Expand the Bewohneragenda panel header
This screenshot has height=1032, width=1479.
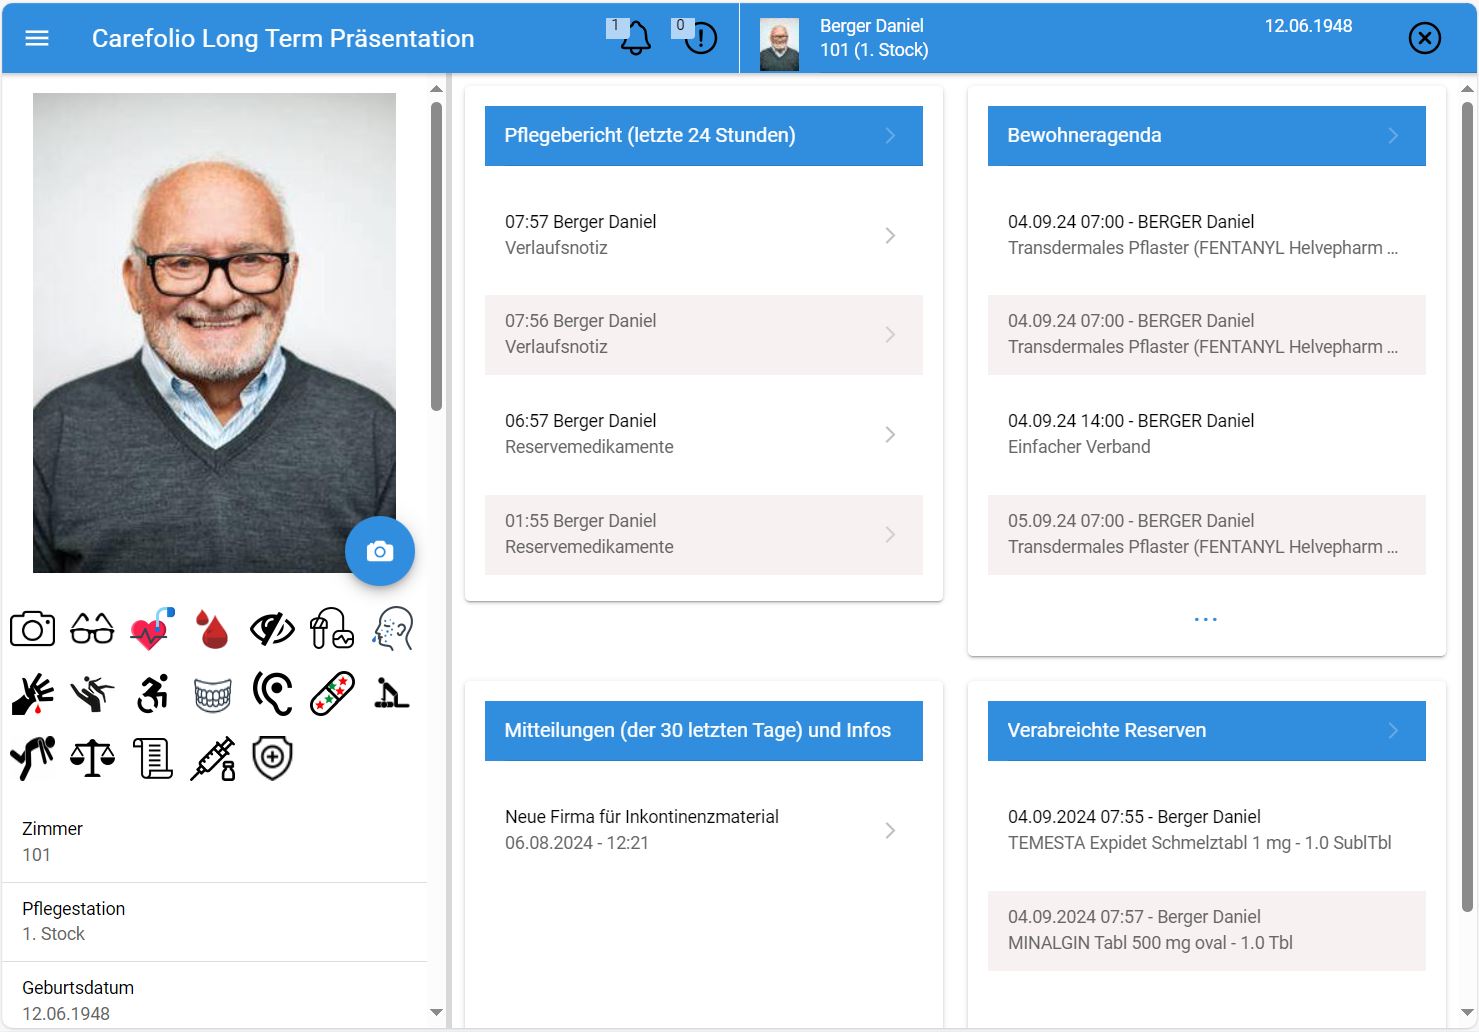pos(1206,136)
